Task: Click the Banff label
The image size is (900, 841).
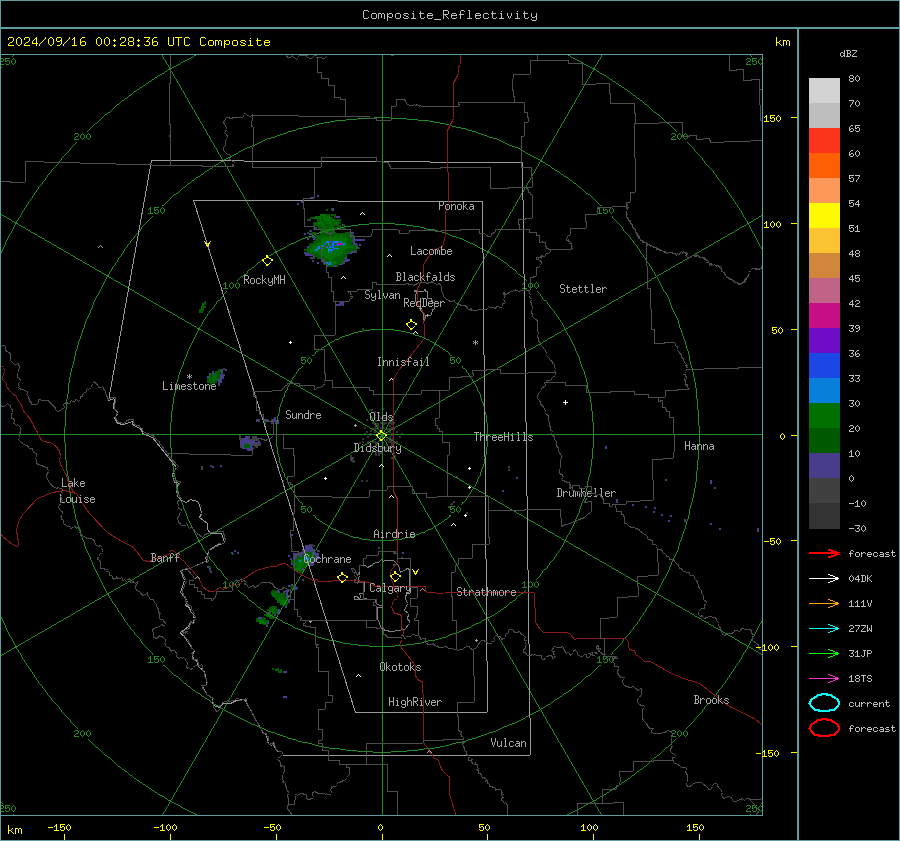Action: coord(165,557)
